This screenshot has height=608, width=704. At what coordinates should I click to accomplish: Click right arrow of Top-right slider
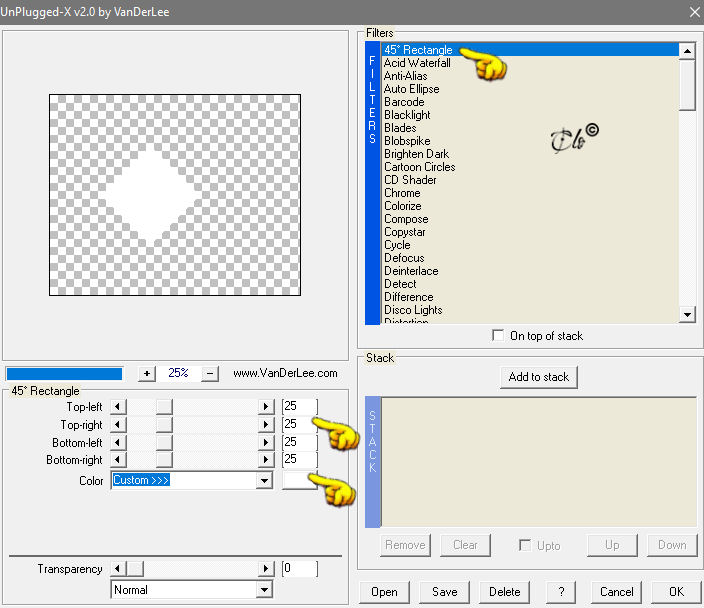pyautogui.click(x=266, y=425)
